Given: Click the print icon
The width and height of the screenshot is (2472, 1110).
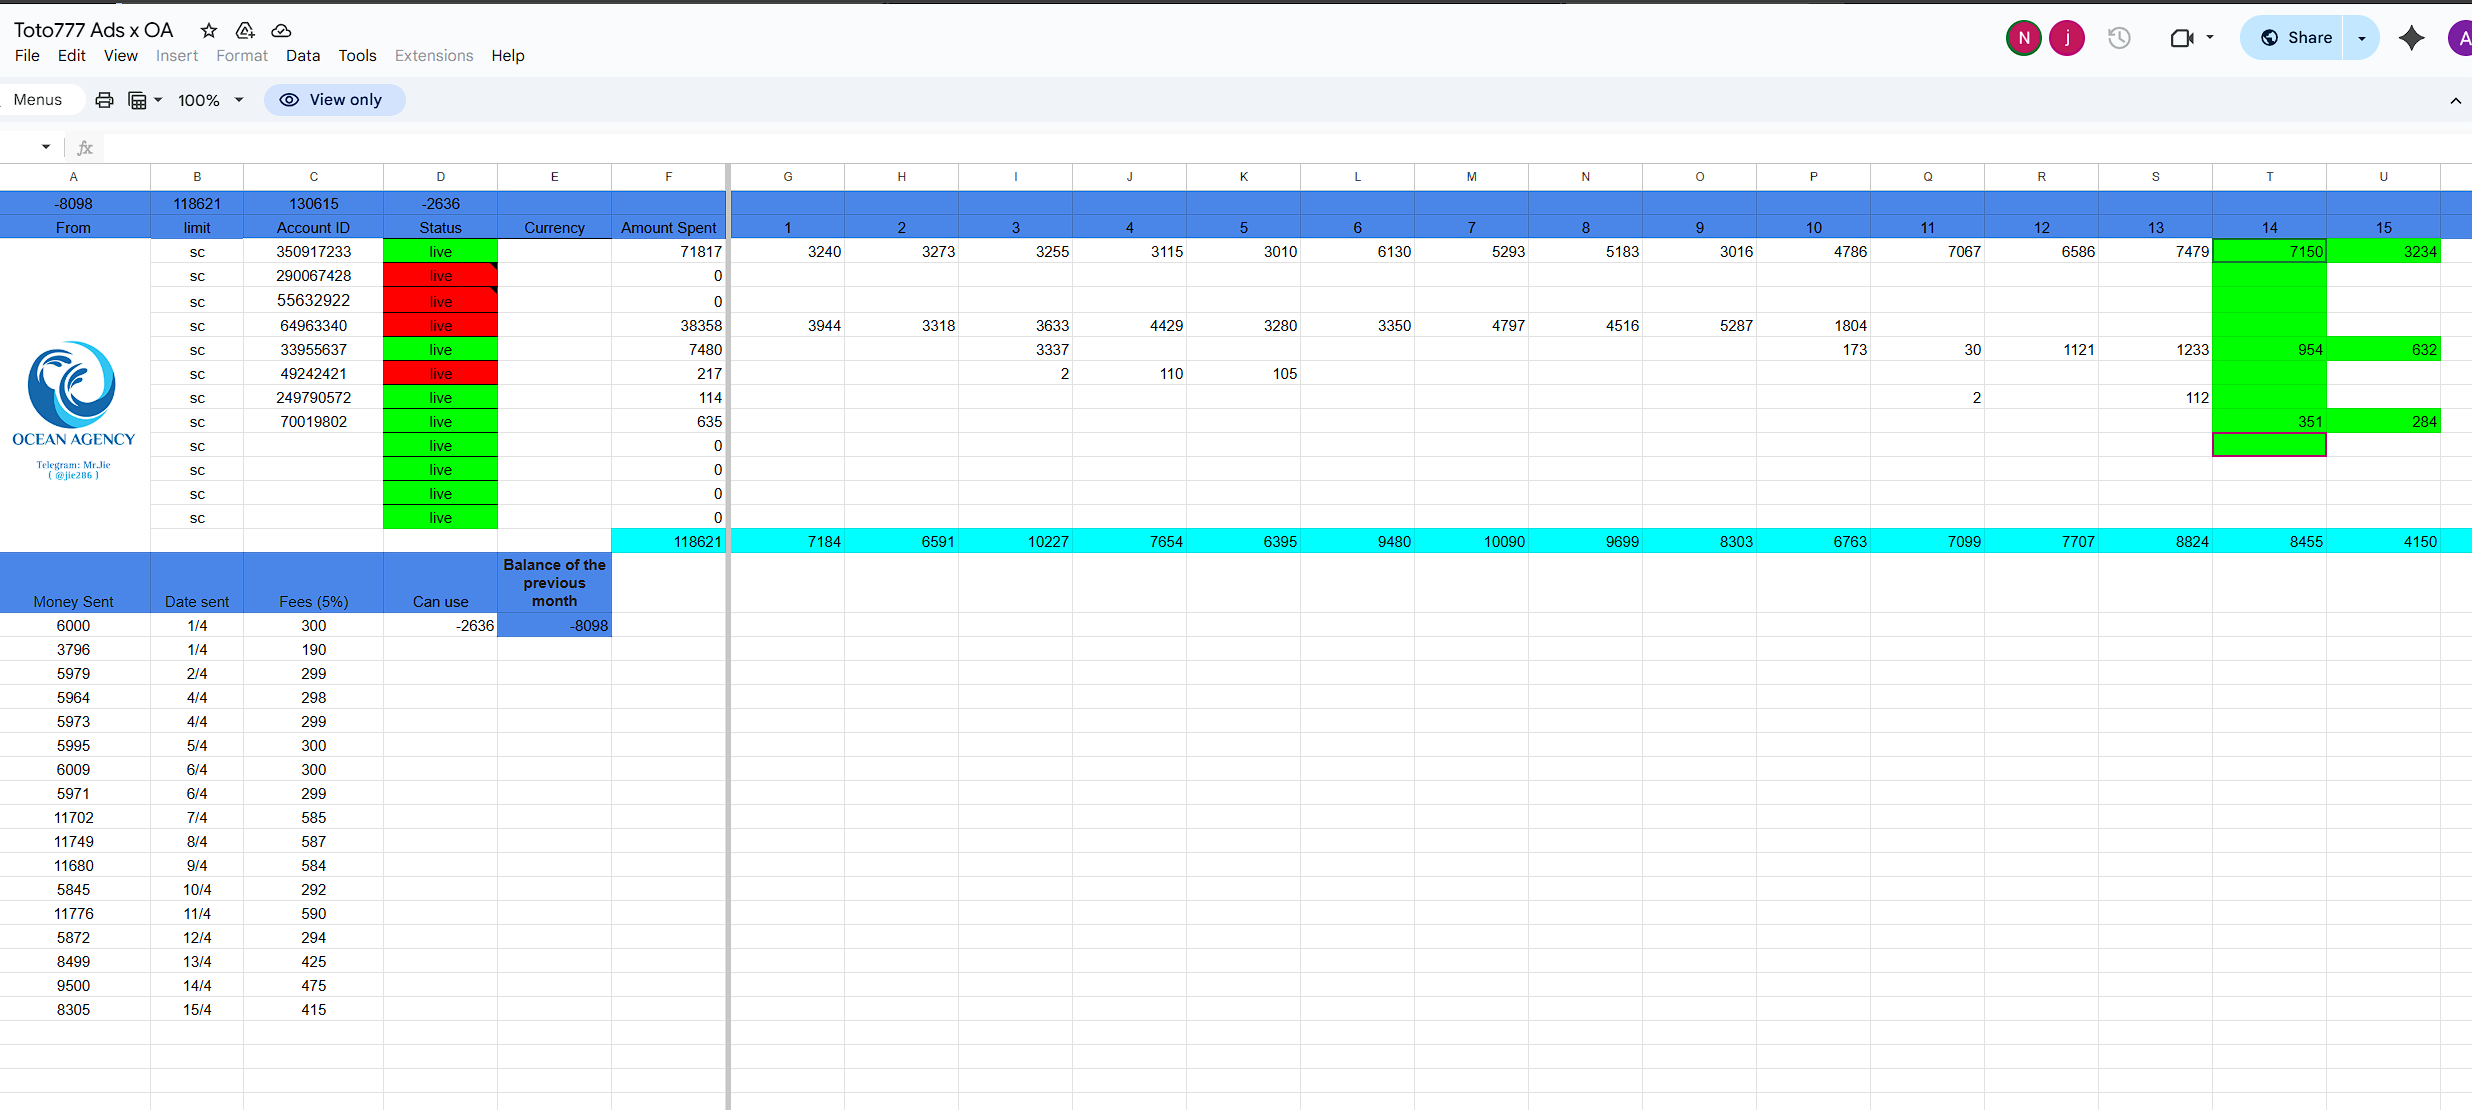Looking at the screenshot, I should click(104, 100).
